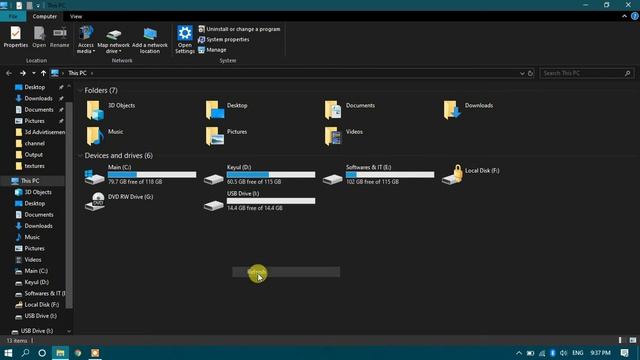Select the locked Local Disk (F:) drive

[471, 175]
